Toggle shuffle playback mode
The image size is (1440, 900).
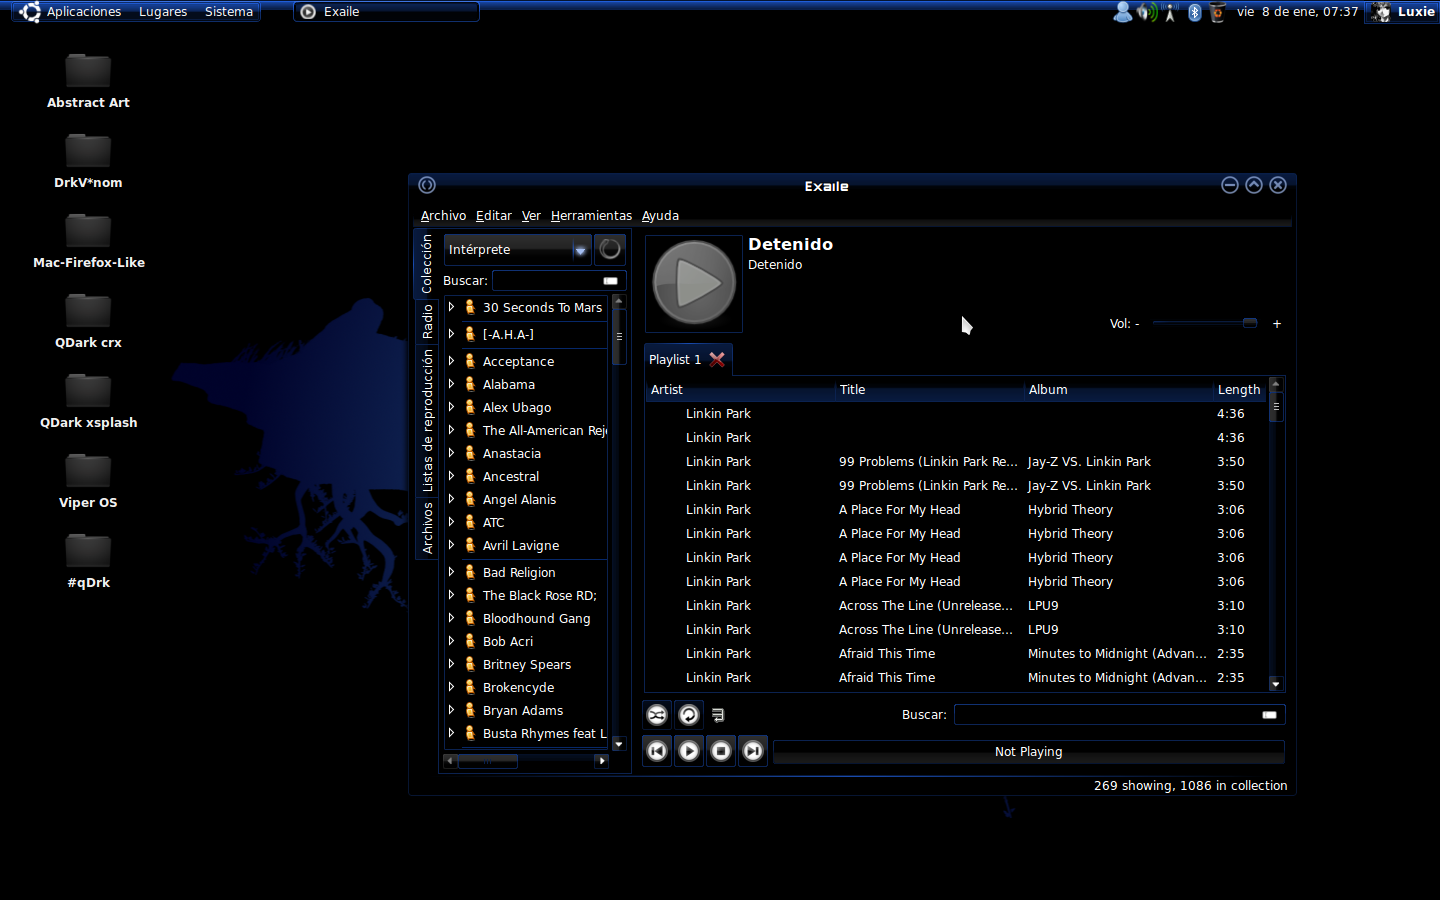[x=657, y=714]
